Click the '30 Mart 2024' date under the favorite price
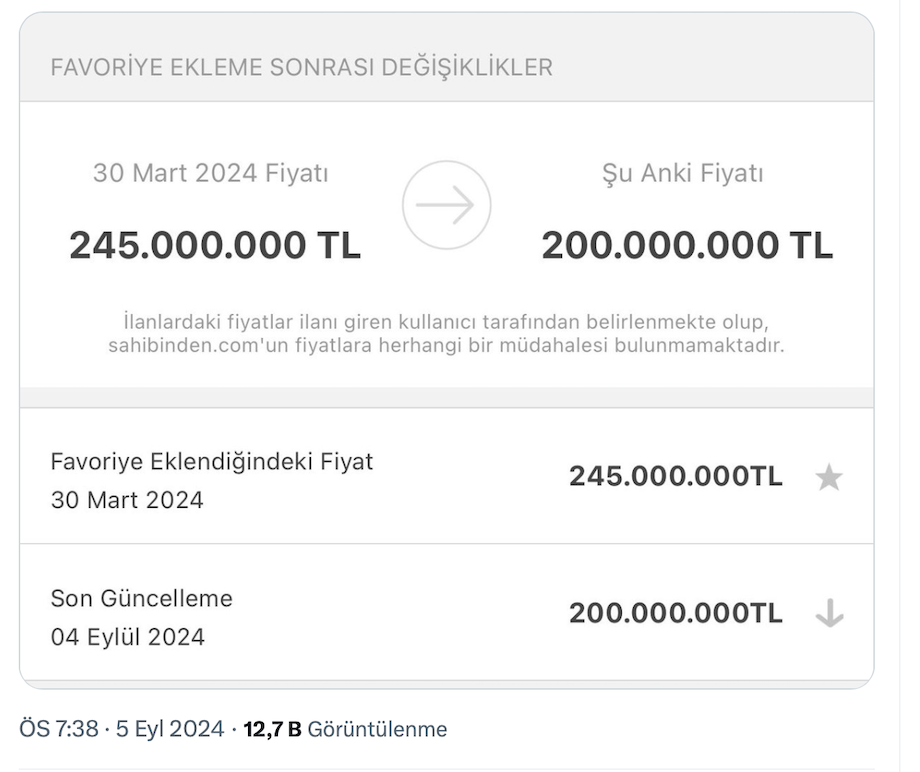This screenshot has width=920, height=772. (127, 500)
